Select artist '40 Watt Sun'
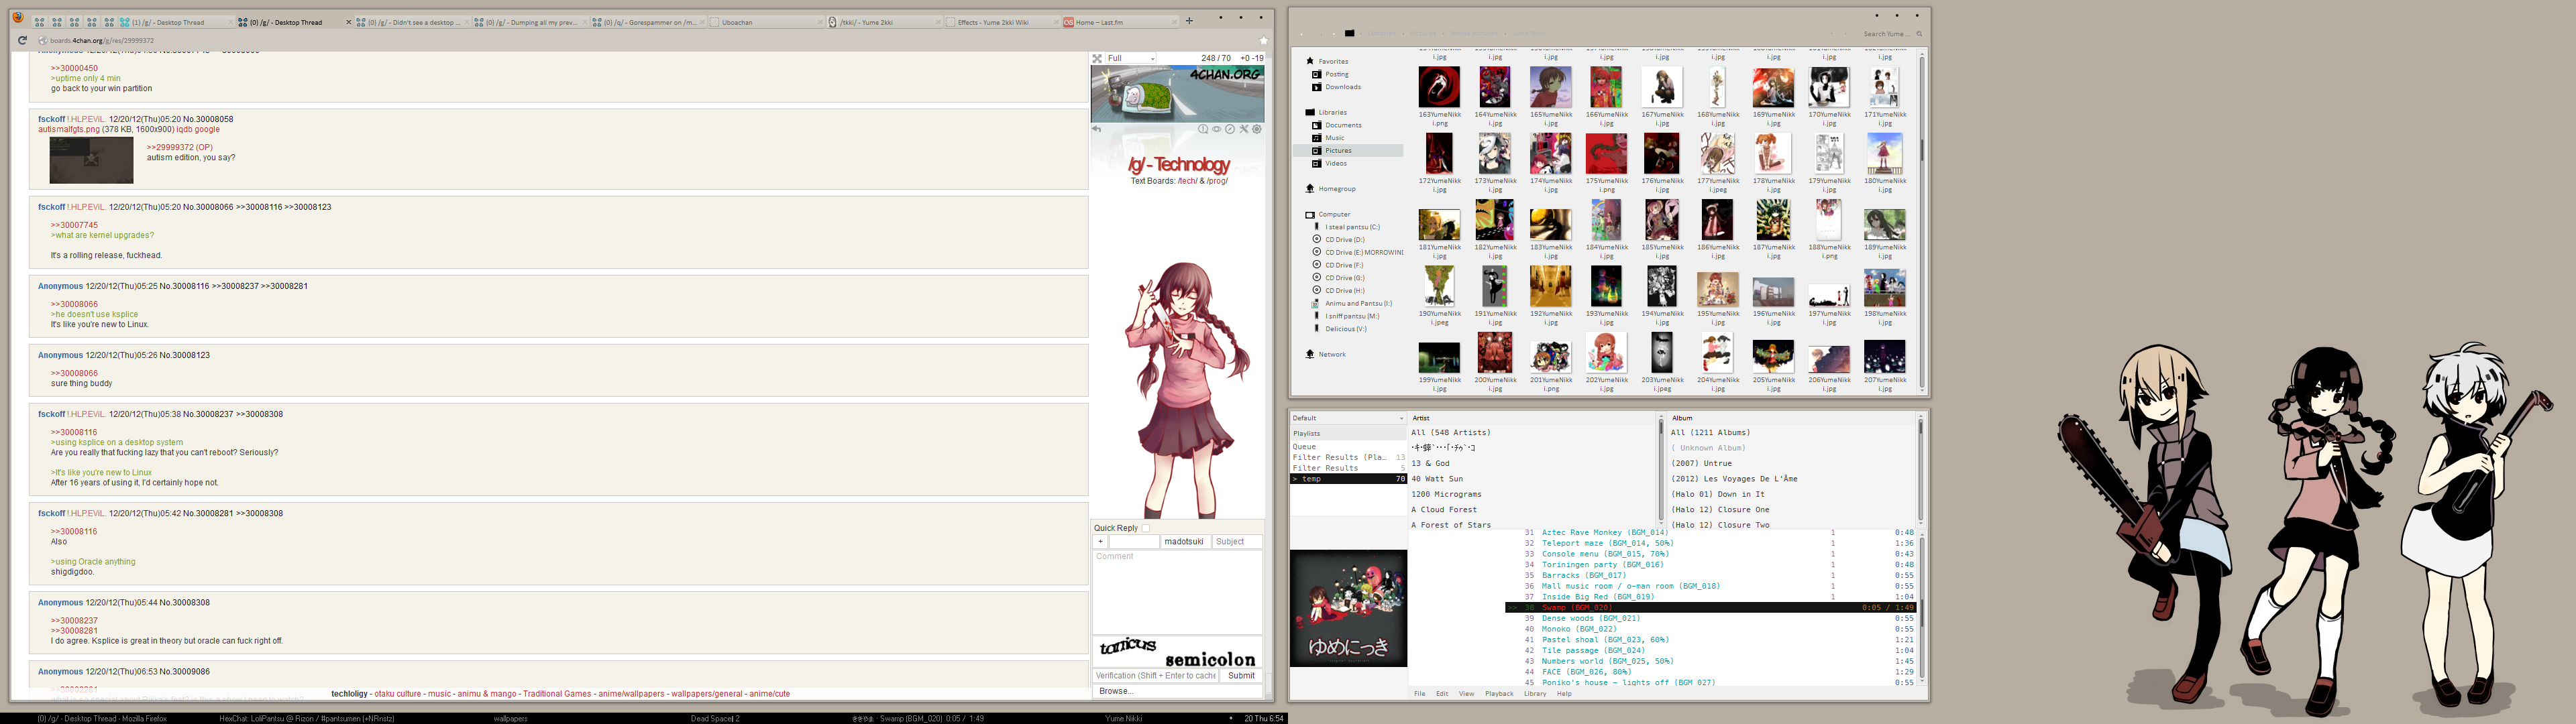 coord(1437,479)
